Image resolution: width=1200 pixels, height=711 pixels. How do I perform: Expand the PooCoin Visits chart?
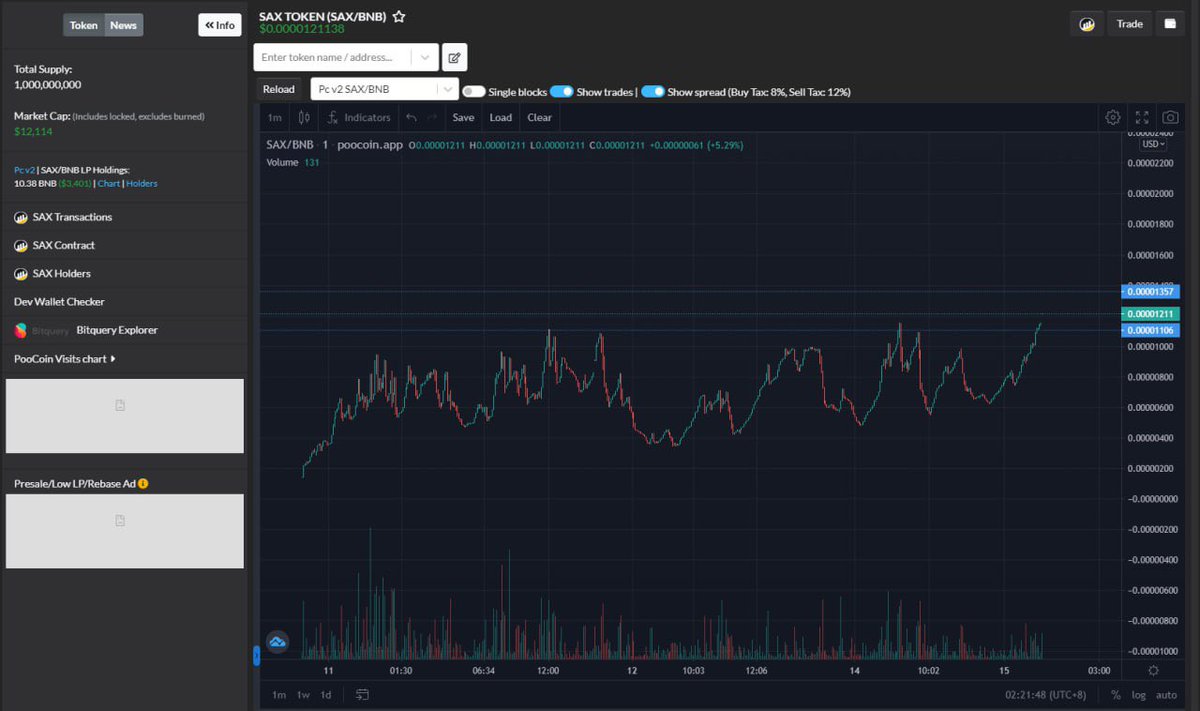65,358
